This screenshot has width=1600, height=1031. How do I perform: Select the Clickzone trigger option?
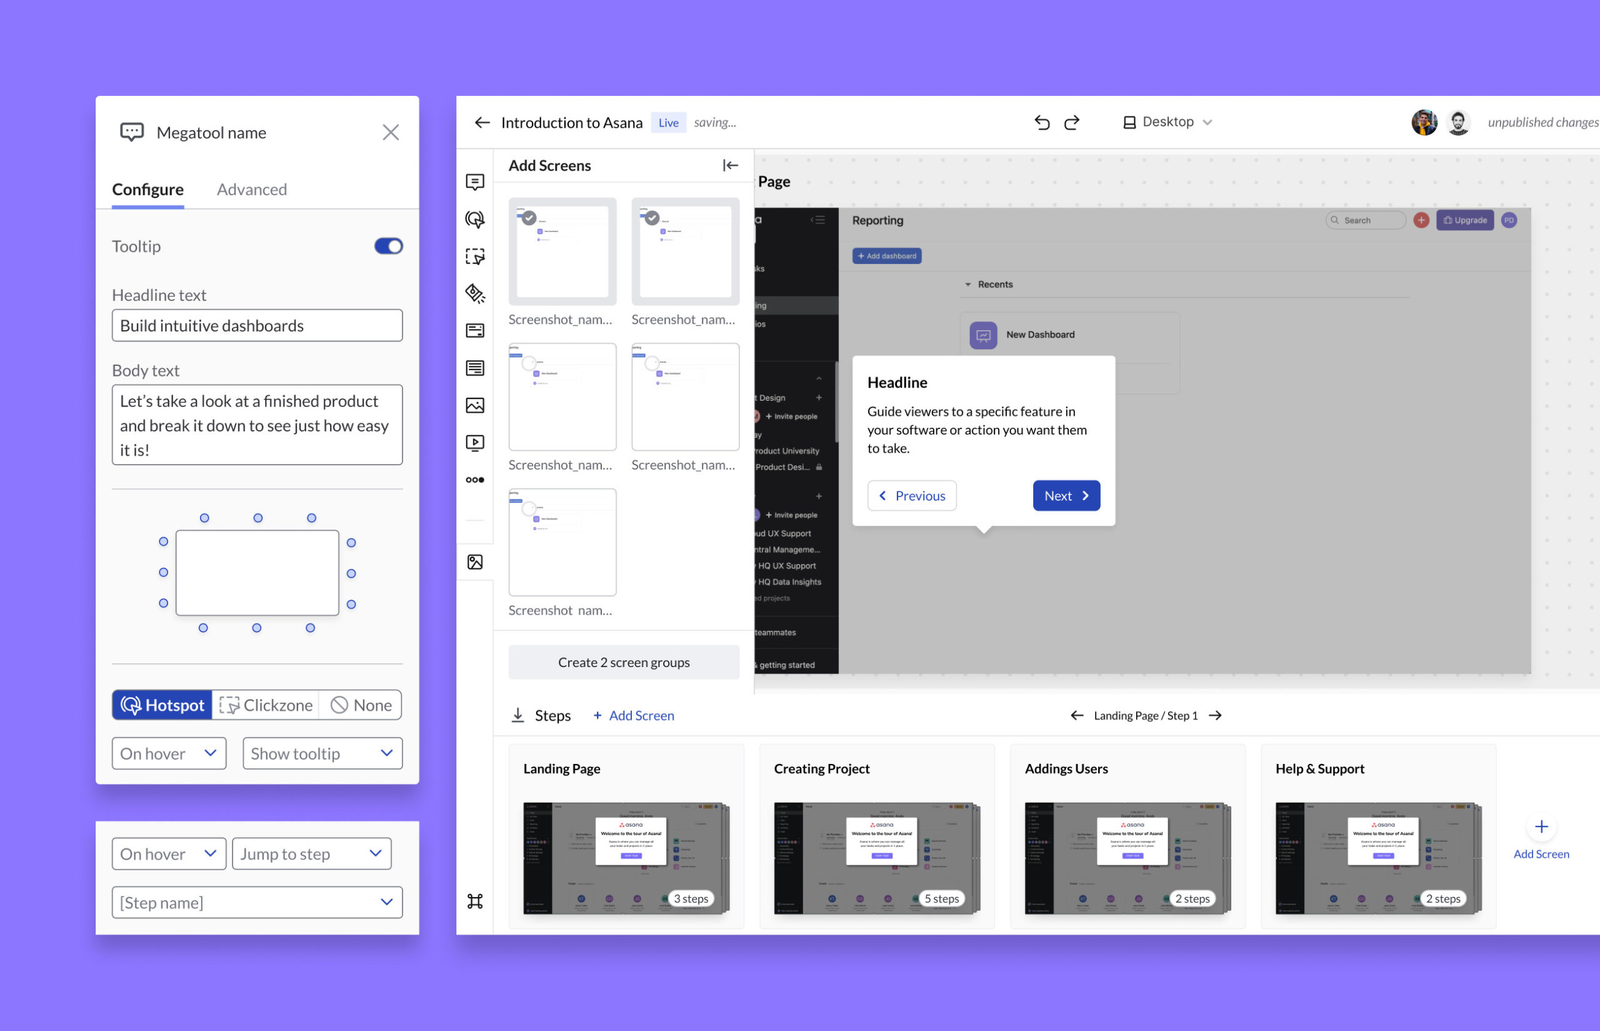pyautogui.click(x=266, y=705)
